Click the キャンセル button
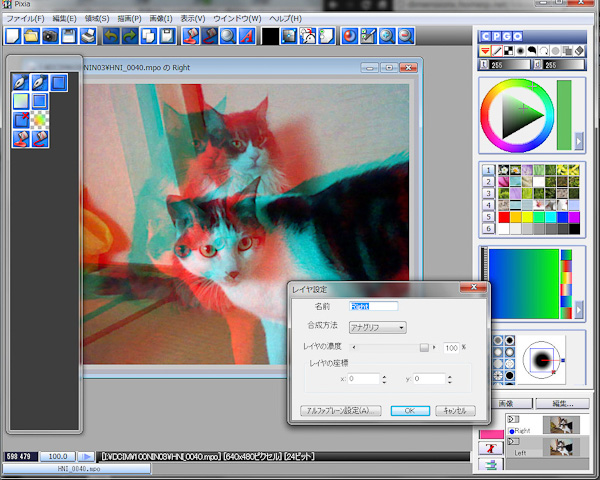600x480 pixels. (x=454, y=410)
